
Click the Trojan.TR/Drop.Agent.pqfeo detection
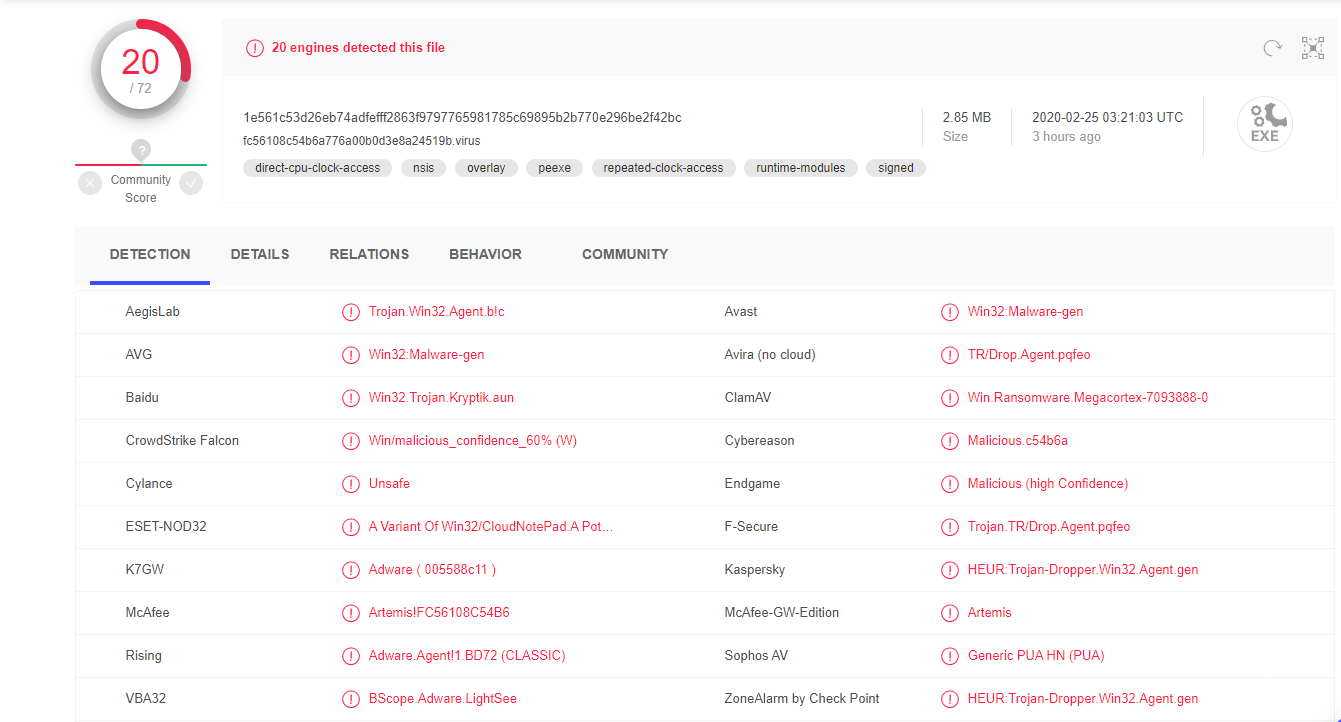click(x=1049, y=527)
